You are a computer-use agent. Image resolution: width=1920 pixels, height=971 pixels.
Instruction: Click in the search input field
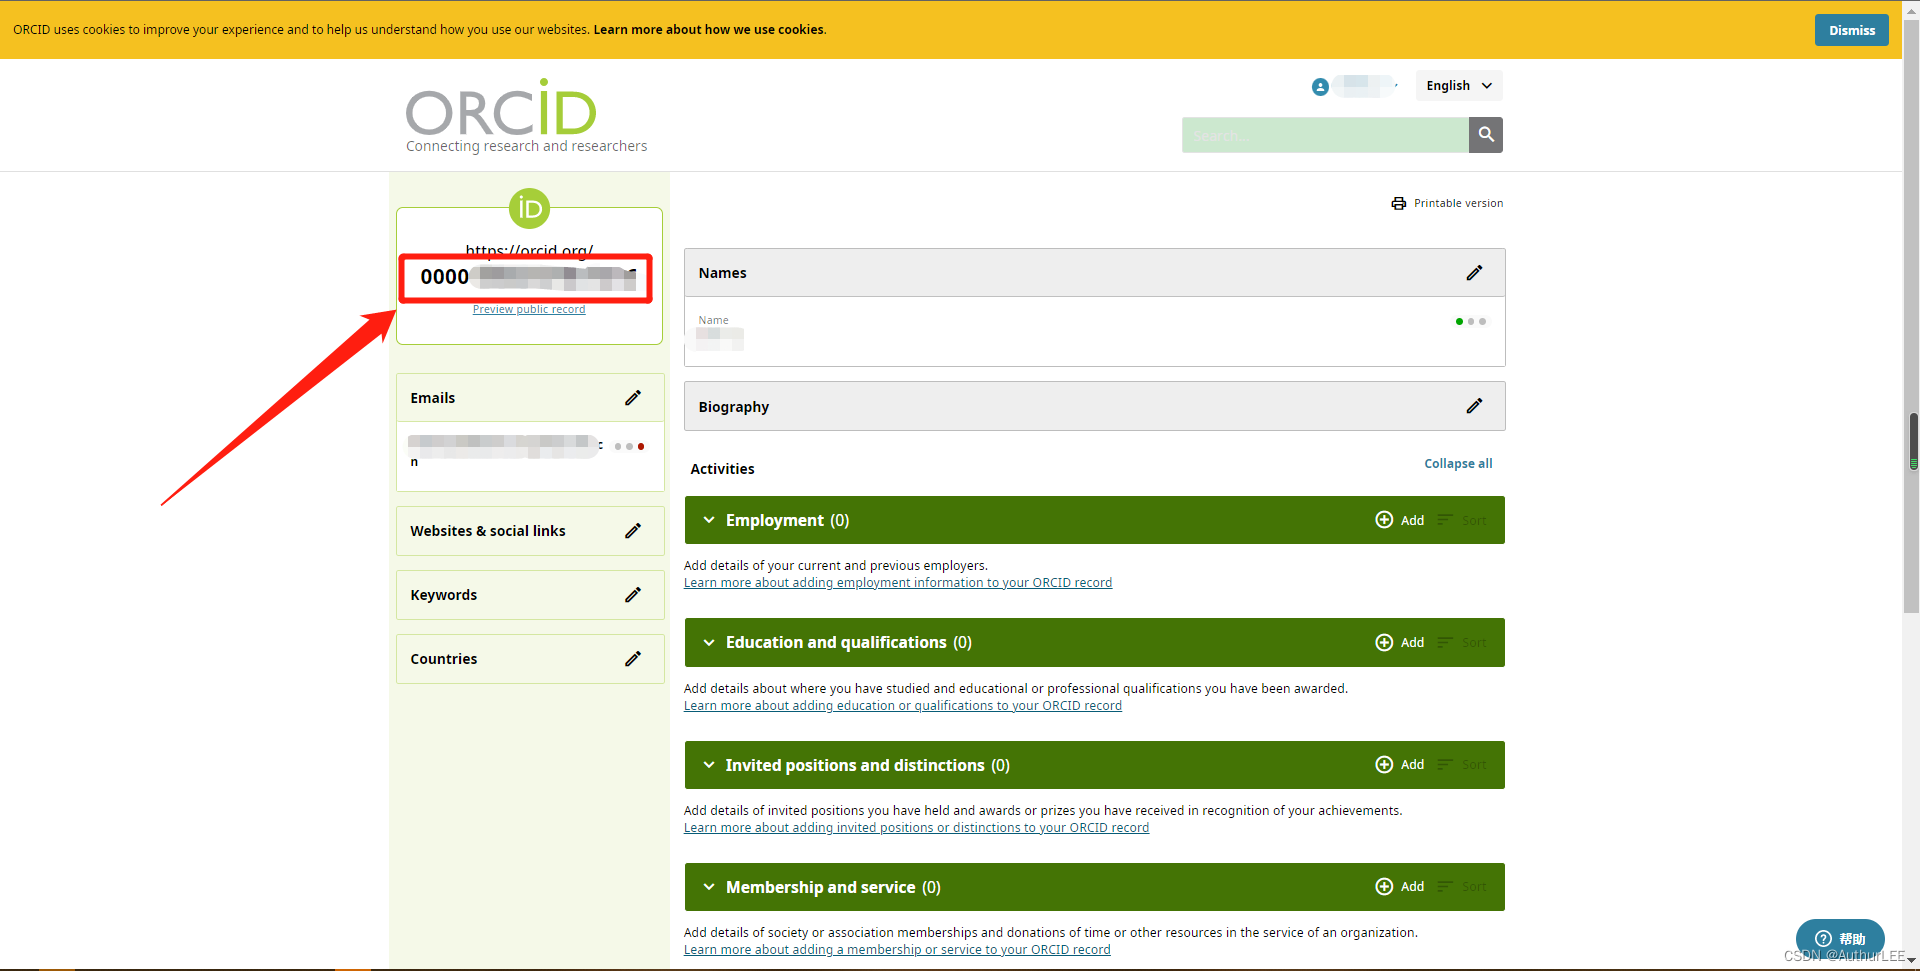1325,135
